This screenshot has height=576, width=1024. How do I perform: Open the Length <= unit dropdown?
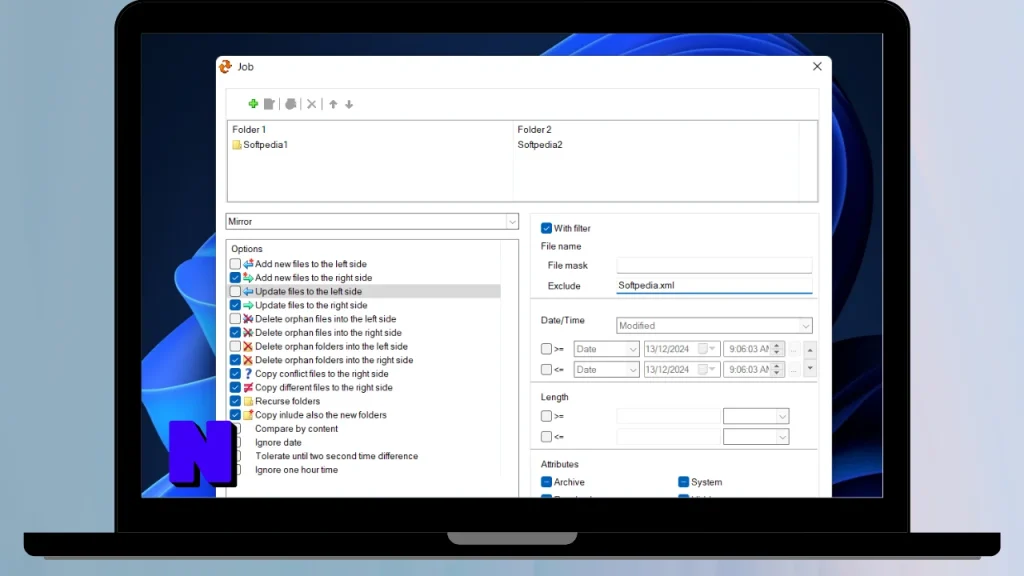782,437
